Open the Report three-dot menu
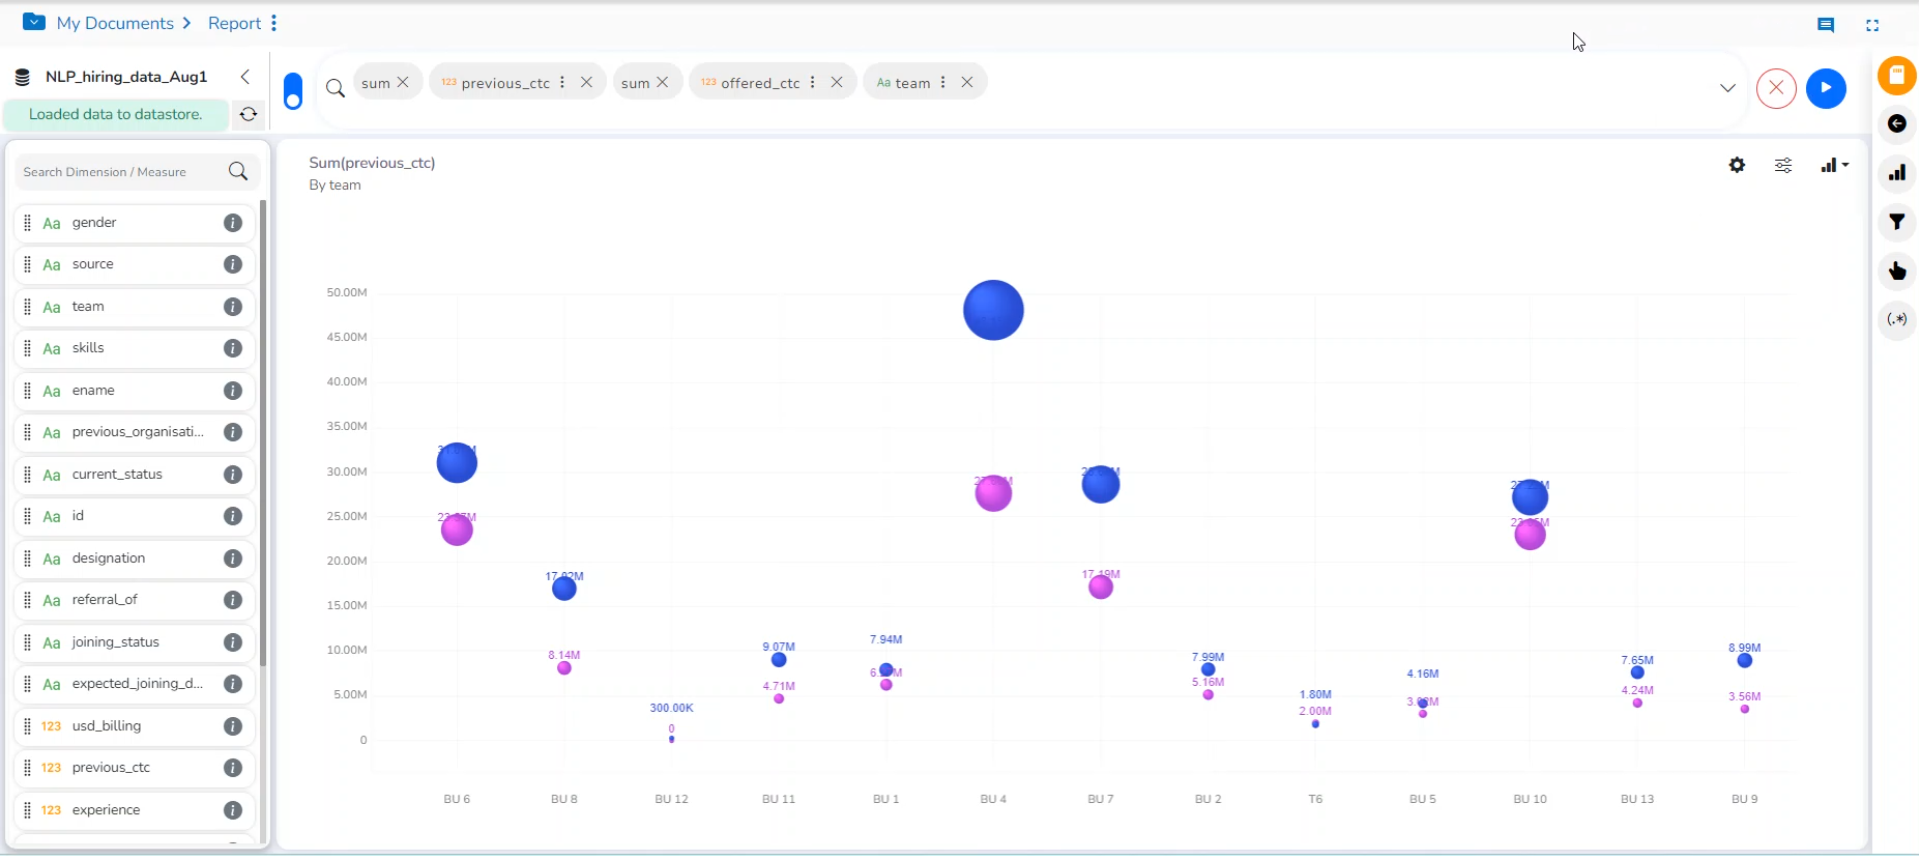Image resolution: width=1919 pixels, height=856 pixels. coord(274,23)
